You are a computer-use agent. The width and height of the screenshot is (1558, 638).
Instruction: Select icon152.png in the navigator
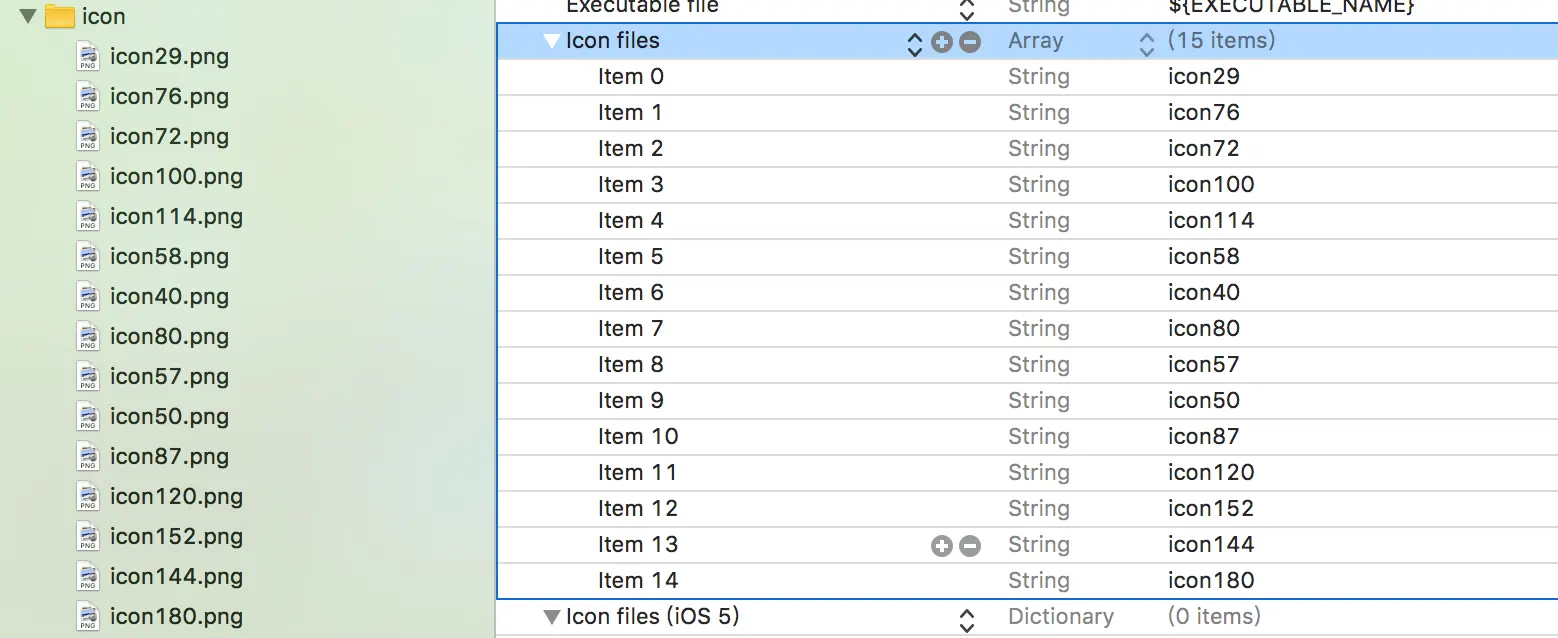tap(176, 537)
